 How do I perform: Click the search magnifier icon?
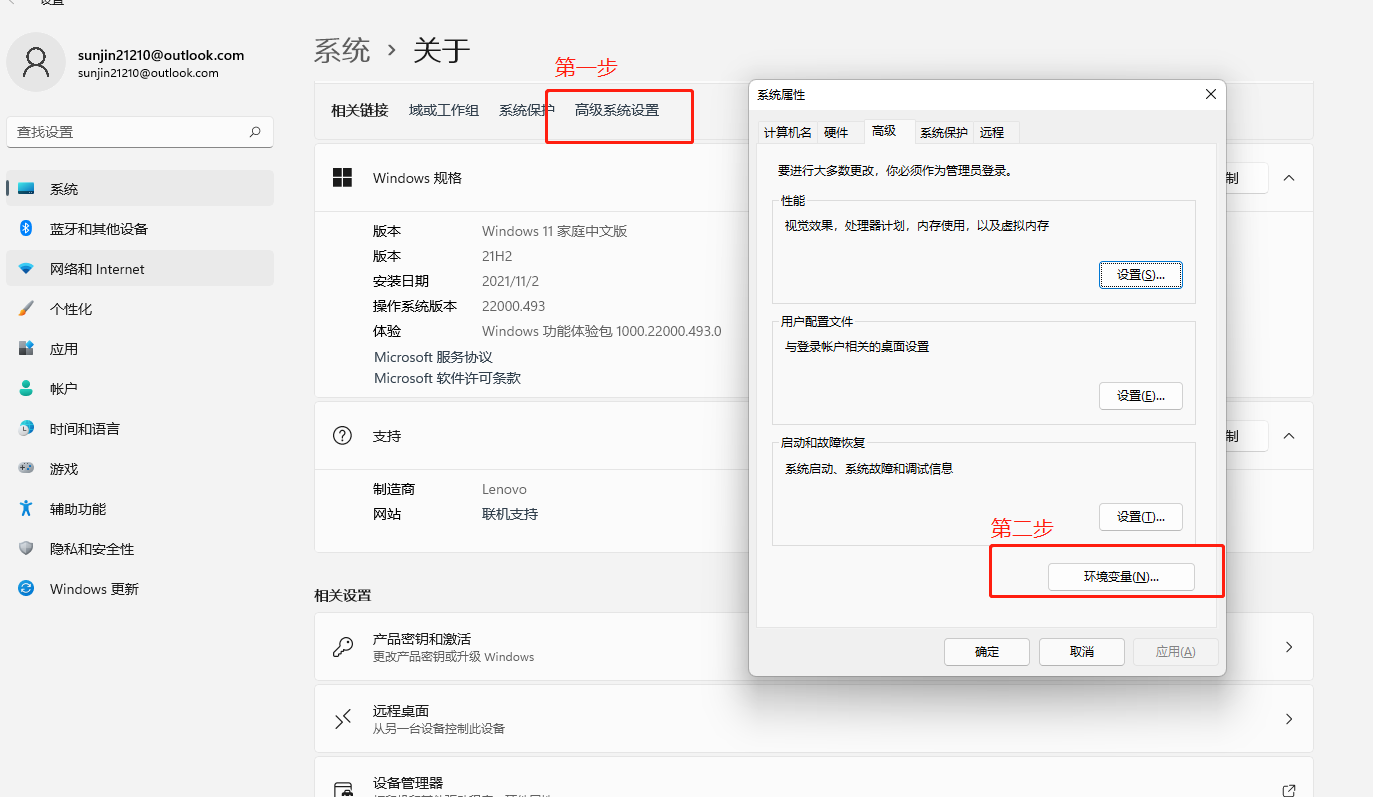pyautogui.click(x=255, y=131)
